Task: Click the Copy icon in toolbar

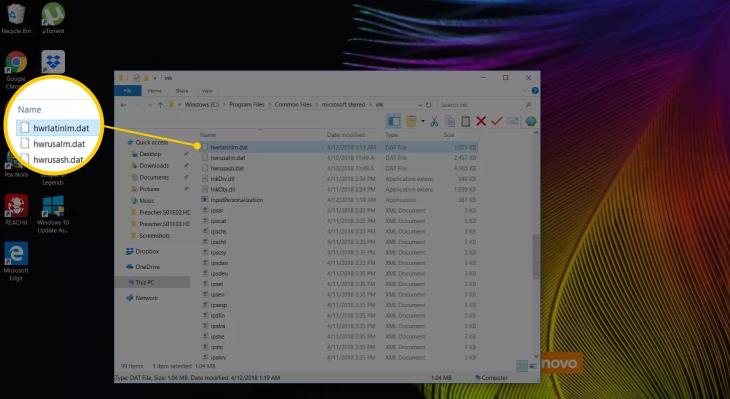Action: (x=450, y=122)
